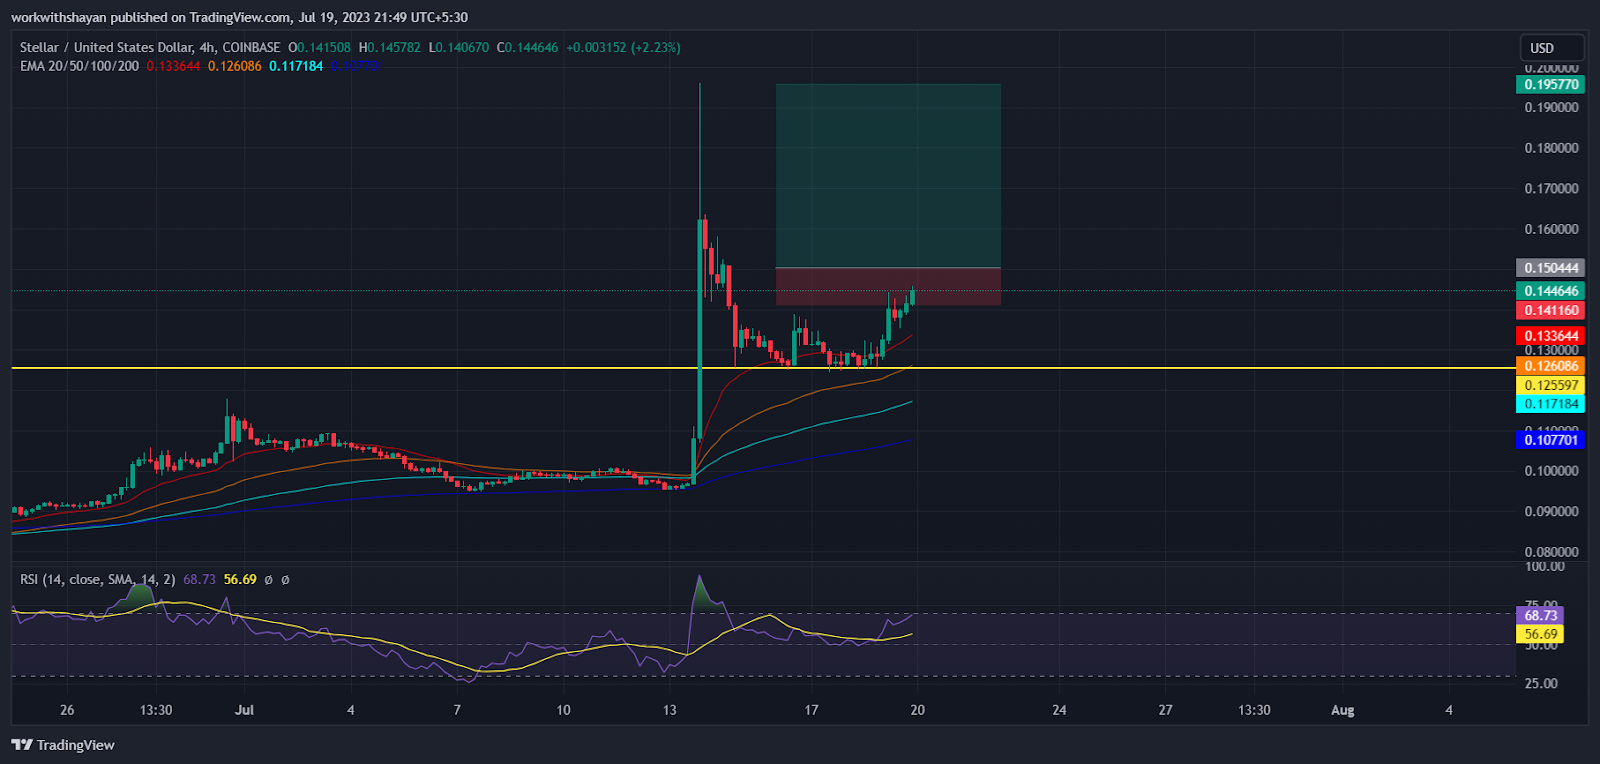This screenshot has width=1600, height=764.
Task: Click the Jul label on the time axis
Action: click(244, 710)
